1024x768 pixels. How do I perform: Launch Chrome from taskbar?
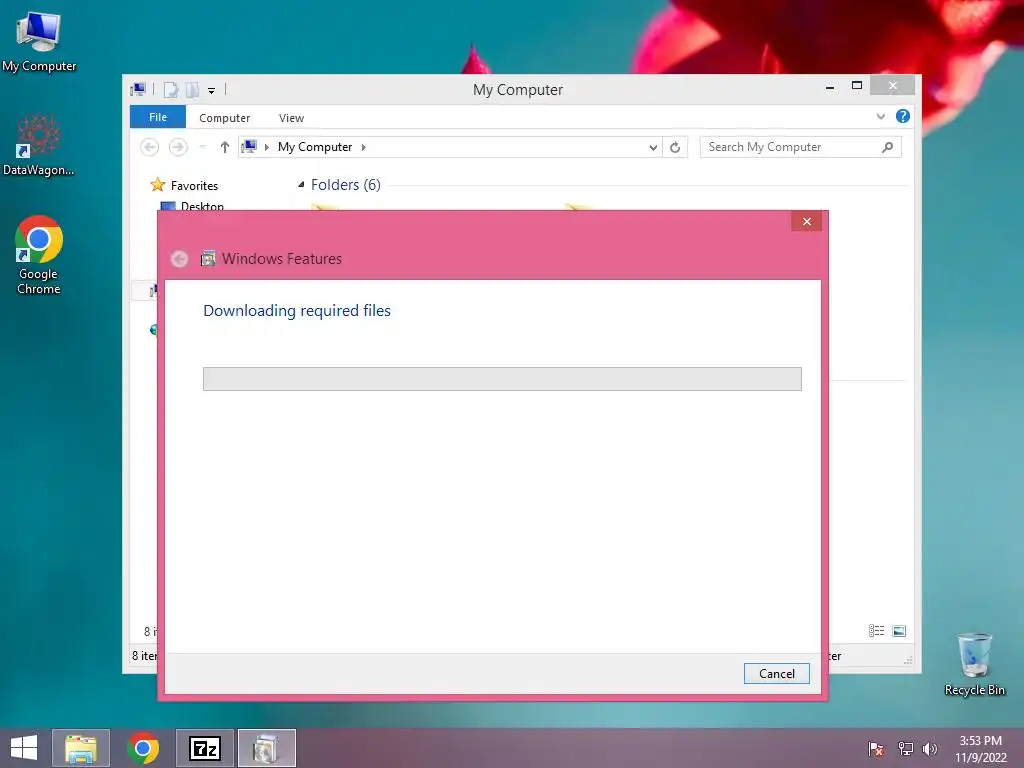pyautogui.click(x=143, y=748)
